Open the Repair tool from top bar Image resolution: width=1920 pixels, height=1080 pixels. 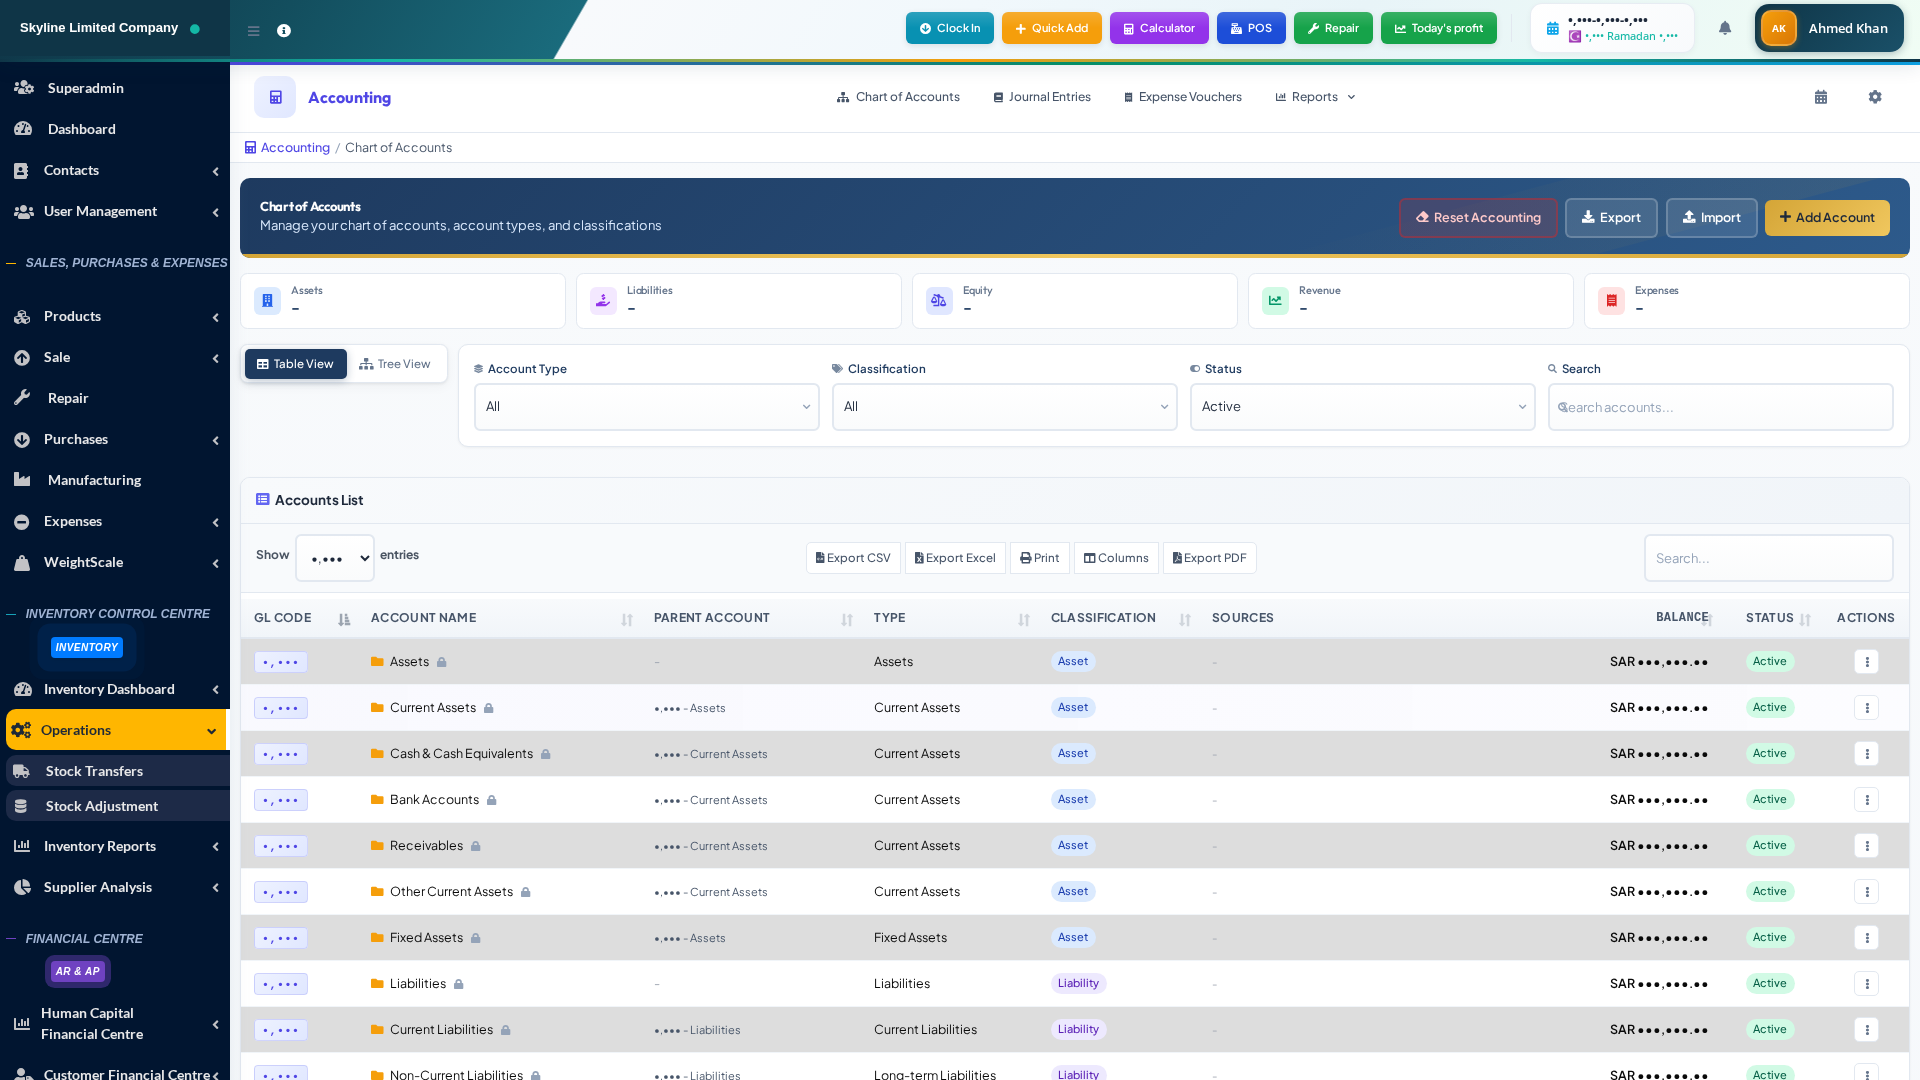[1333, 28]
